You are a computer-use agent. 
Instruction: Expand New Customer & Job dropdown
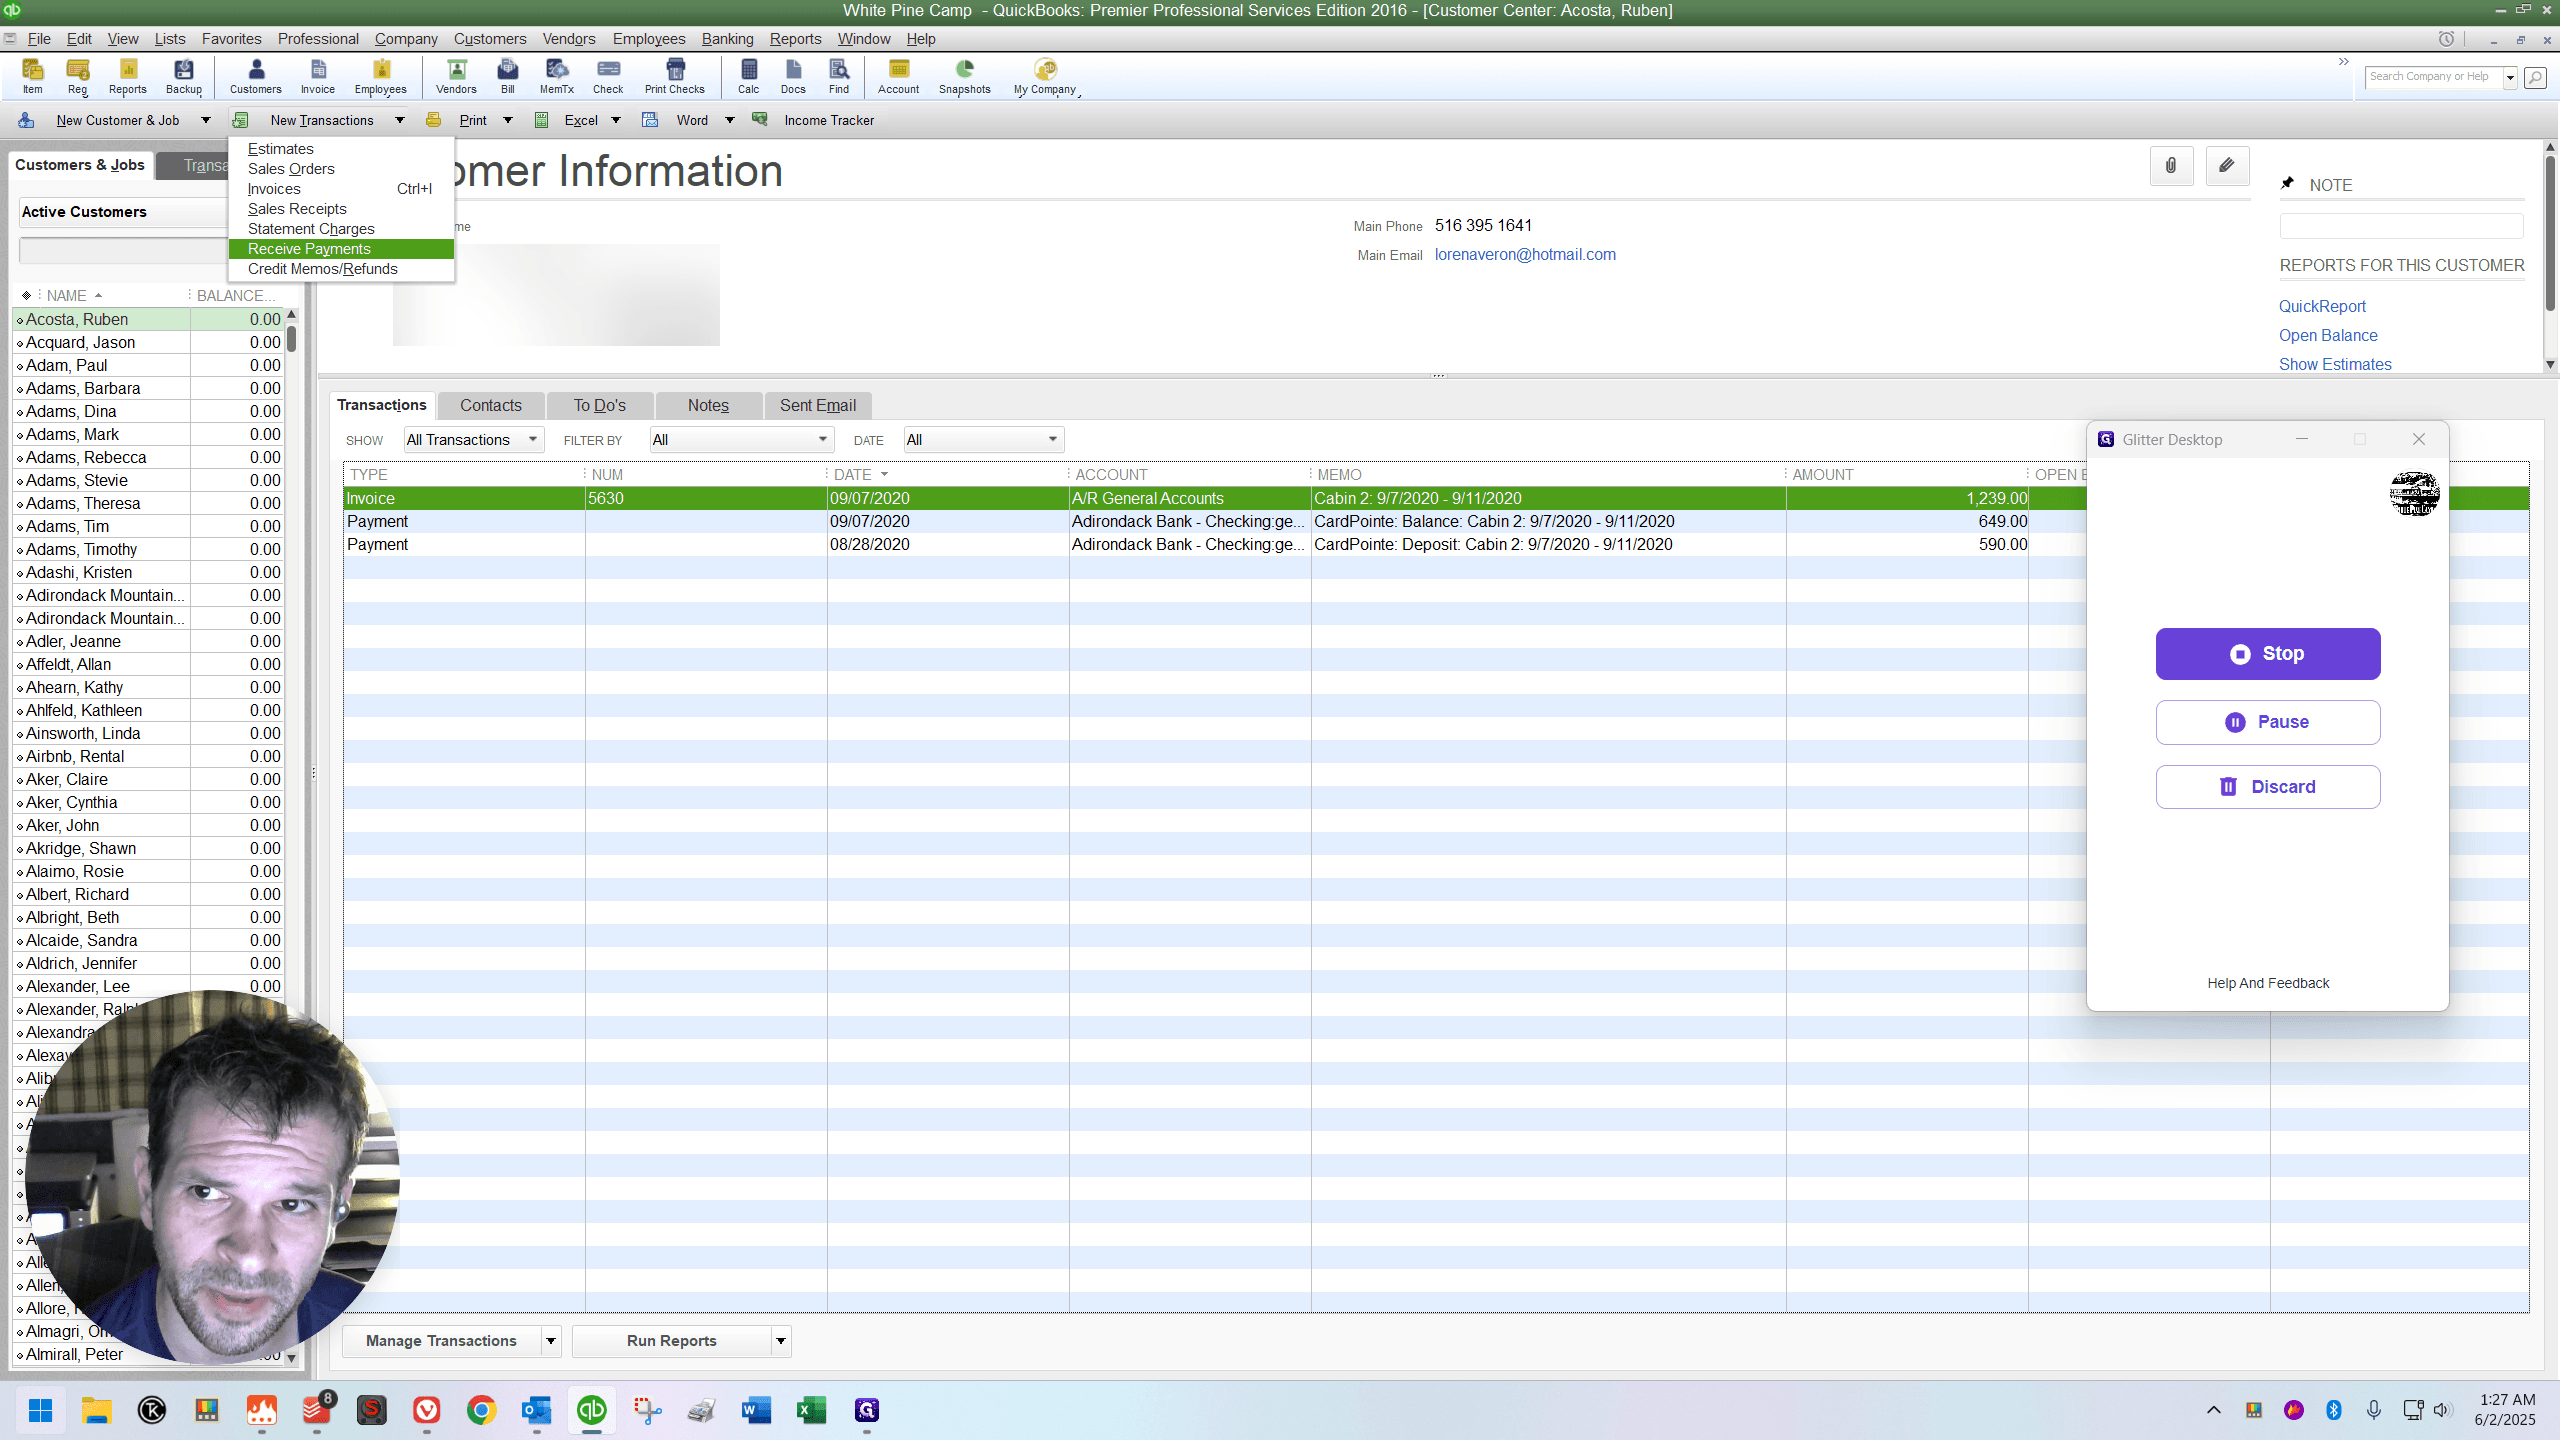coord(206,120)
